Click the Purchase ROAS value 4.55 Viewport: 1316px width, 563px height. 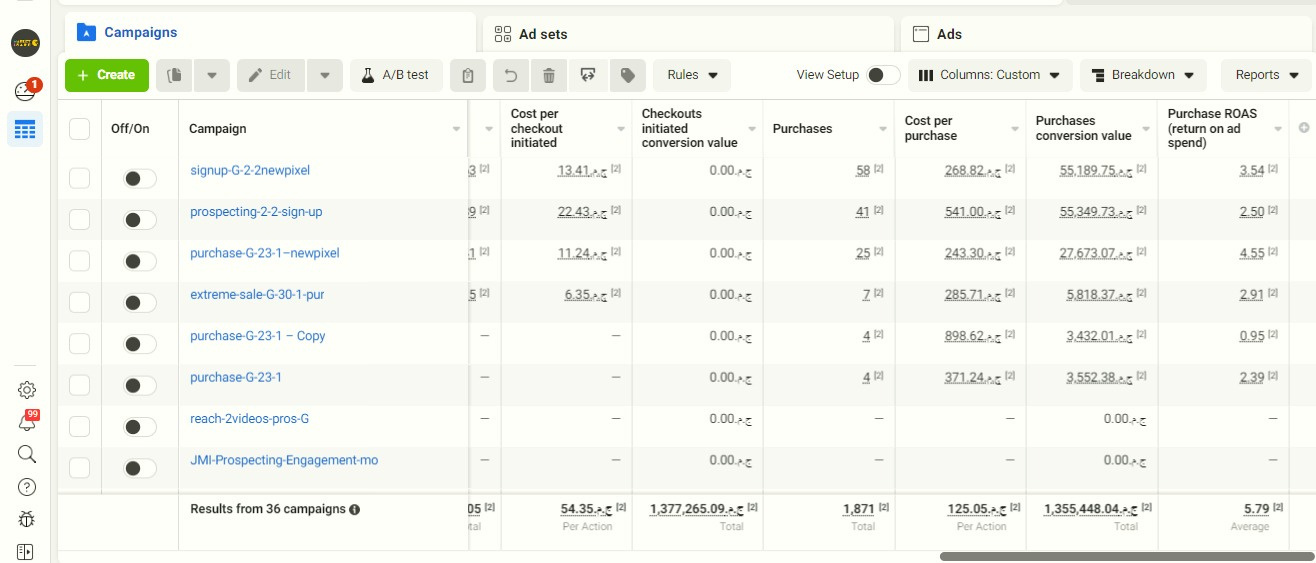[x=1252, y=254]
